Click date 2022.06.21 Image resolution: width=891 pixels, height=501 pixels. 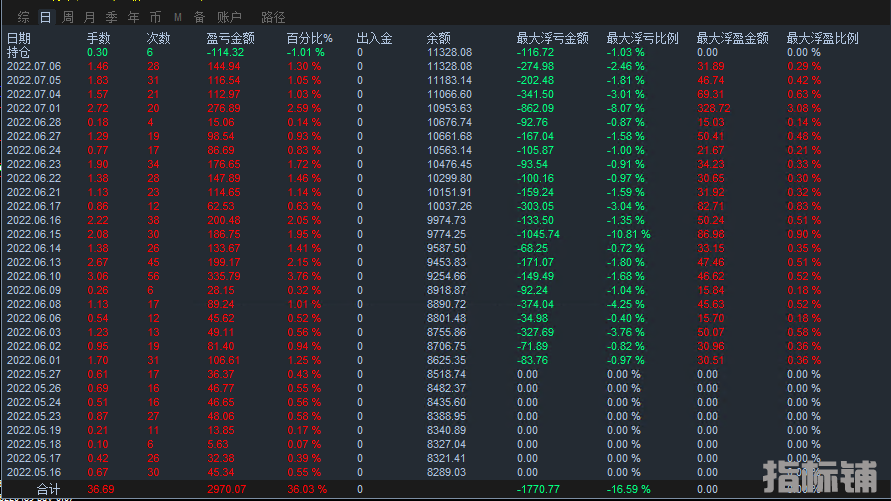34,193
